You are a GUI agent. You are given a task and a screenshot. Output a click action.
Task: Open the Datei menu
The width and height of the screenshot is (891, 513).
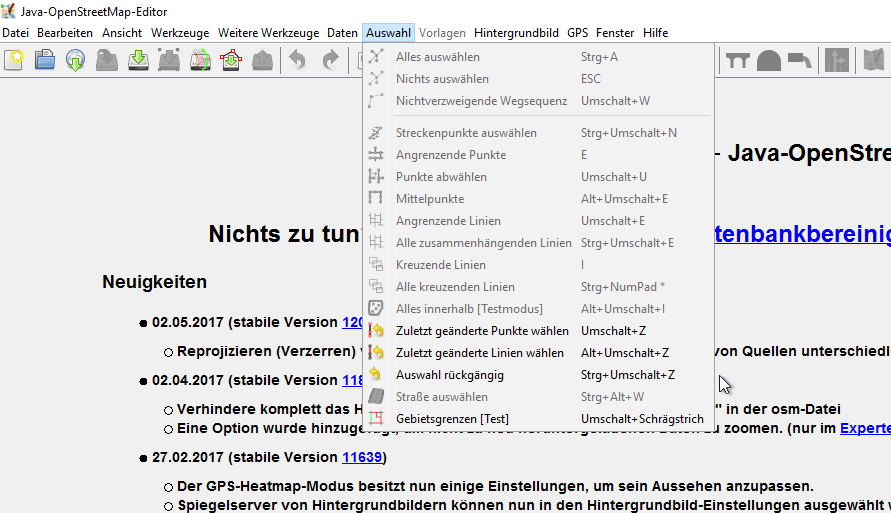click(x=15, y=33)
